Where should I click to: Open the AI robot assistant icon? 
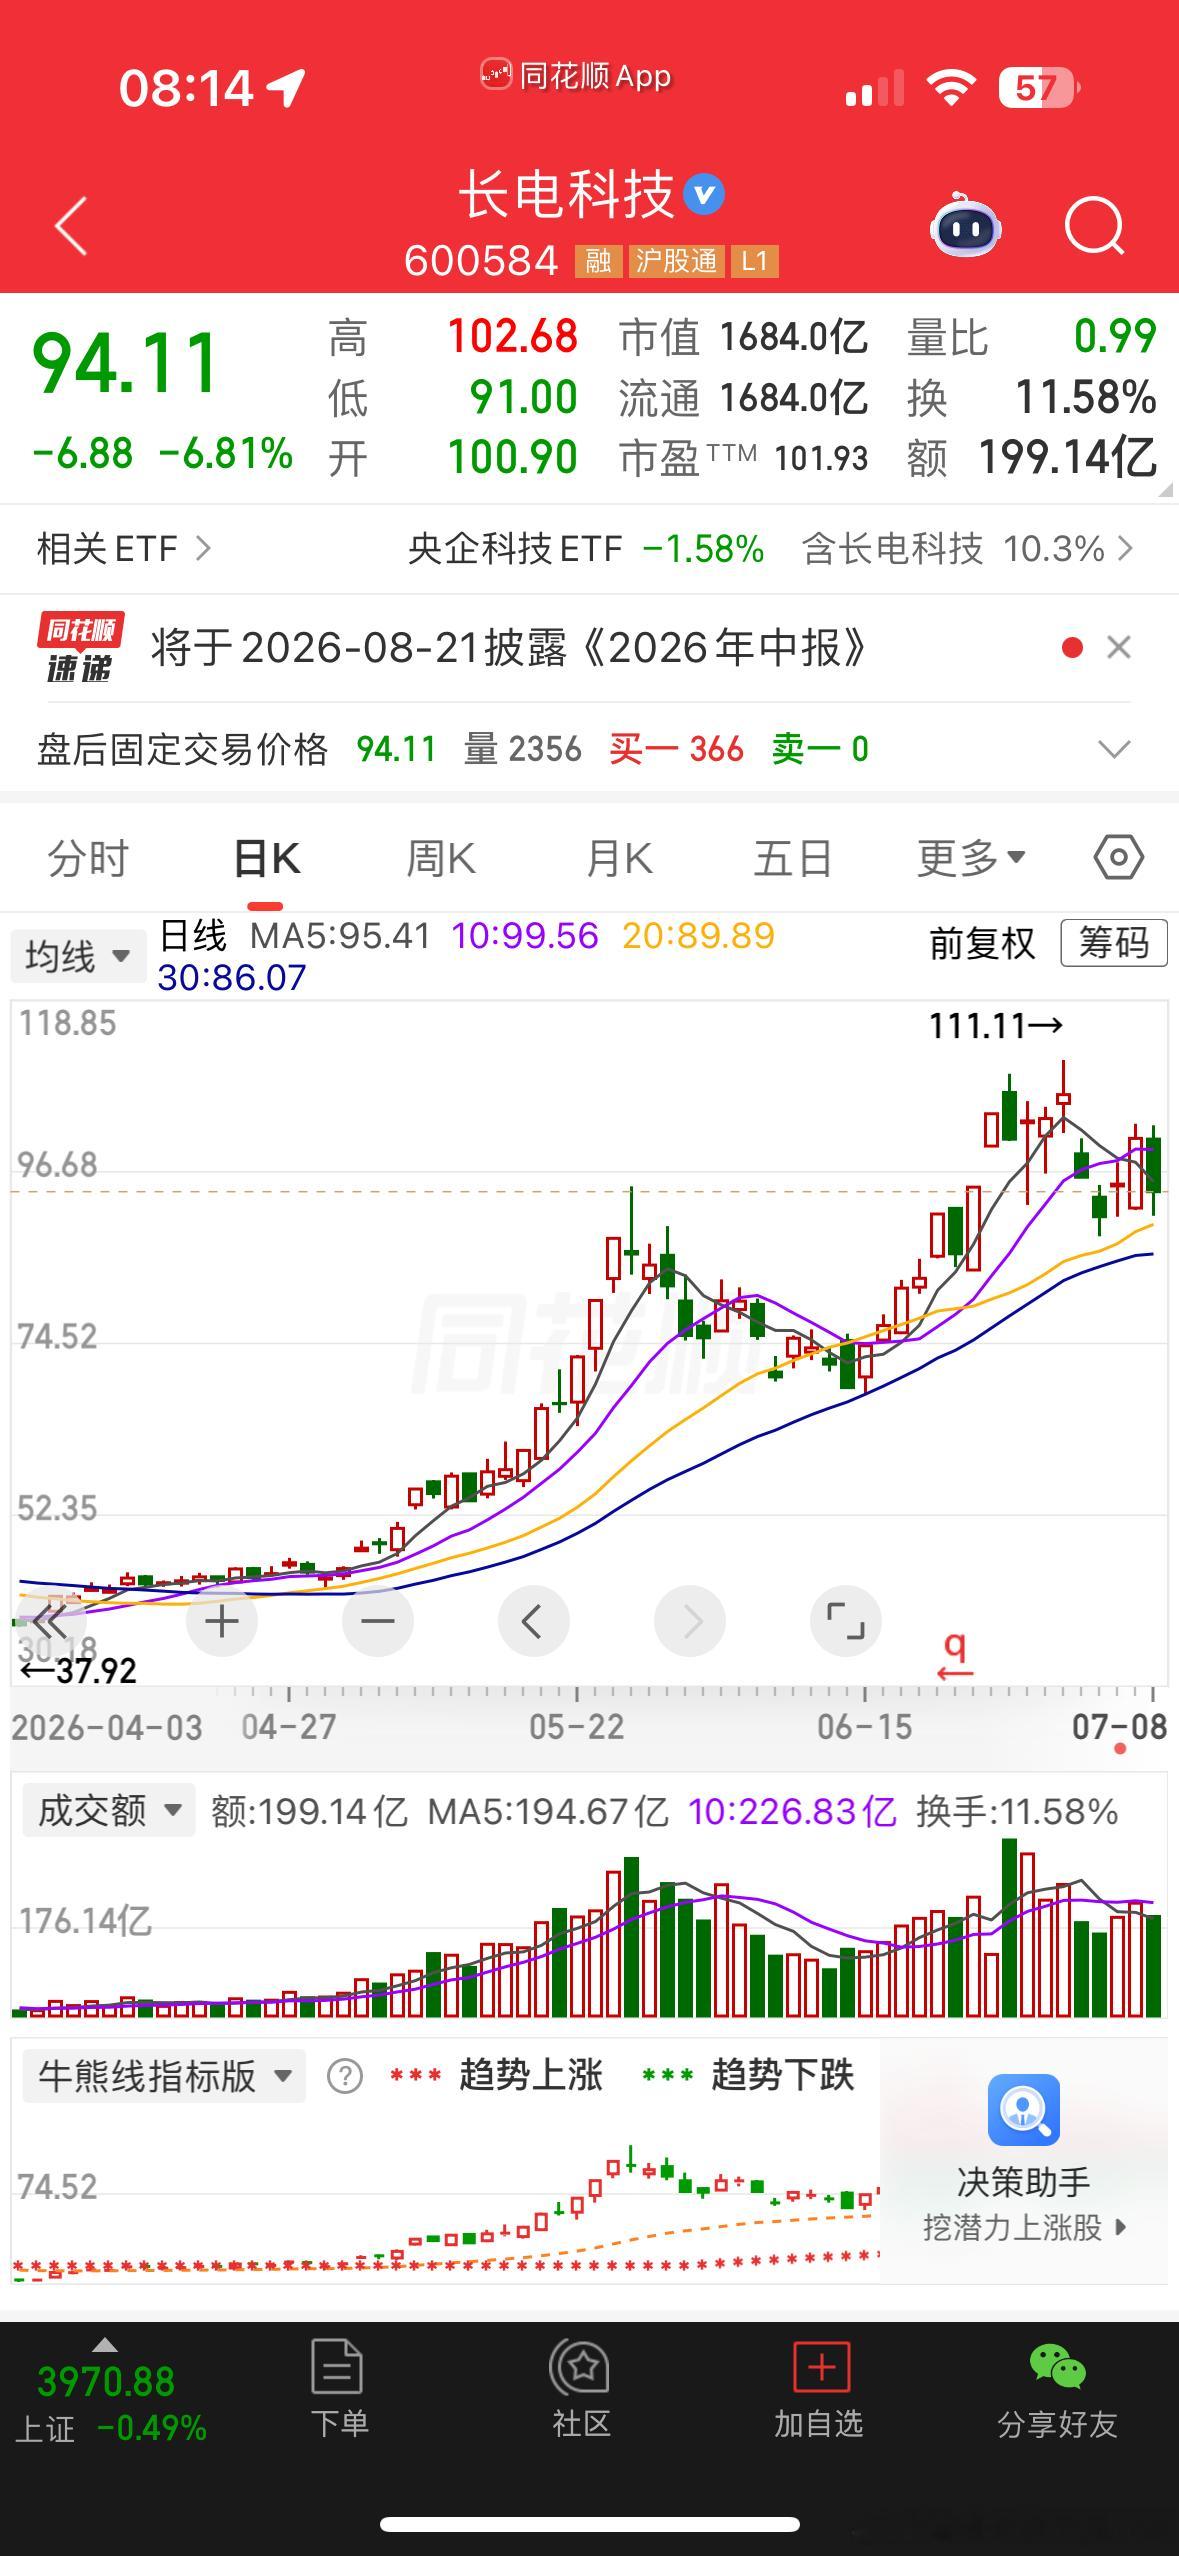point(965,226)
